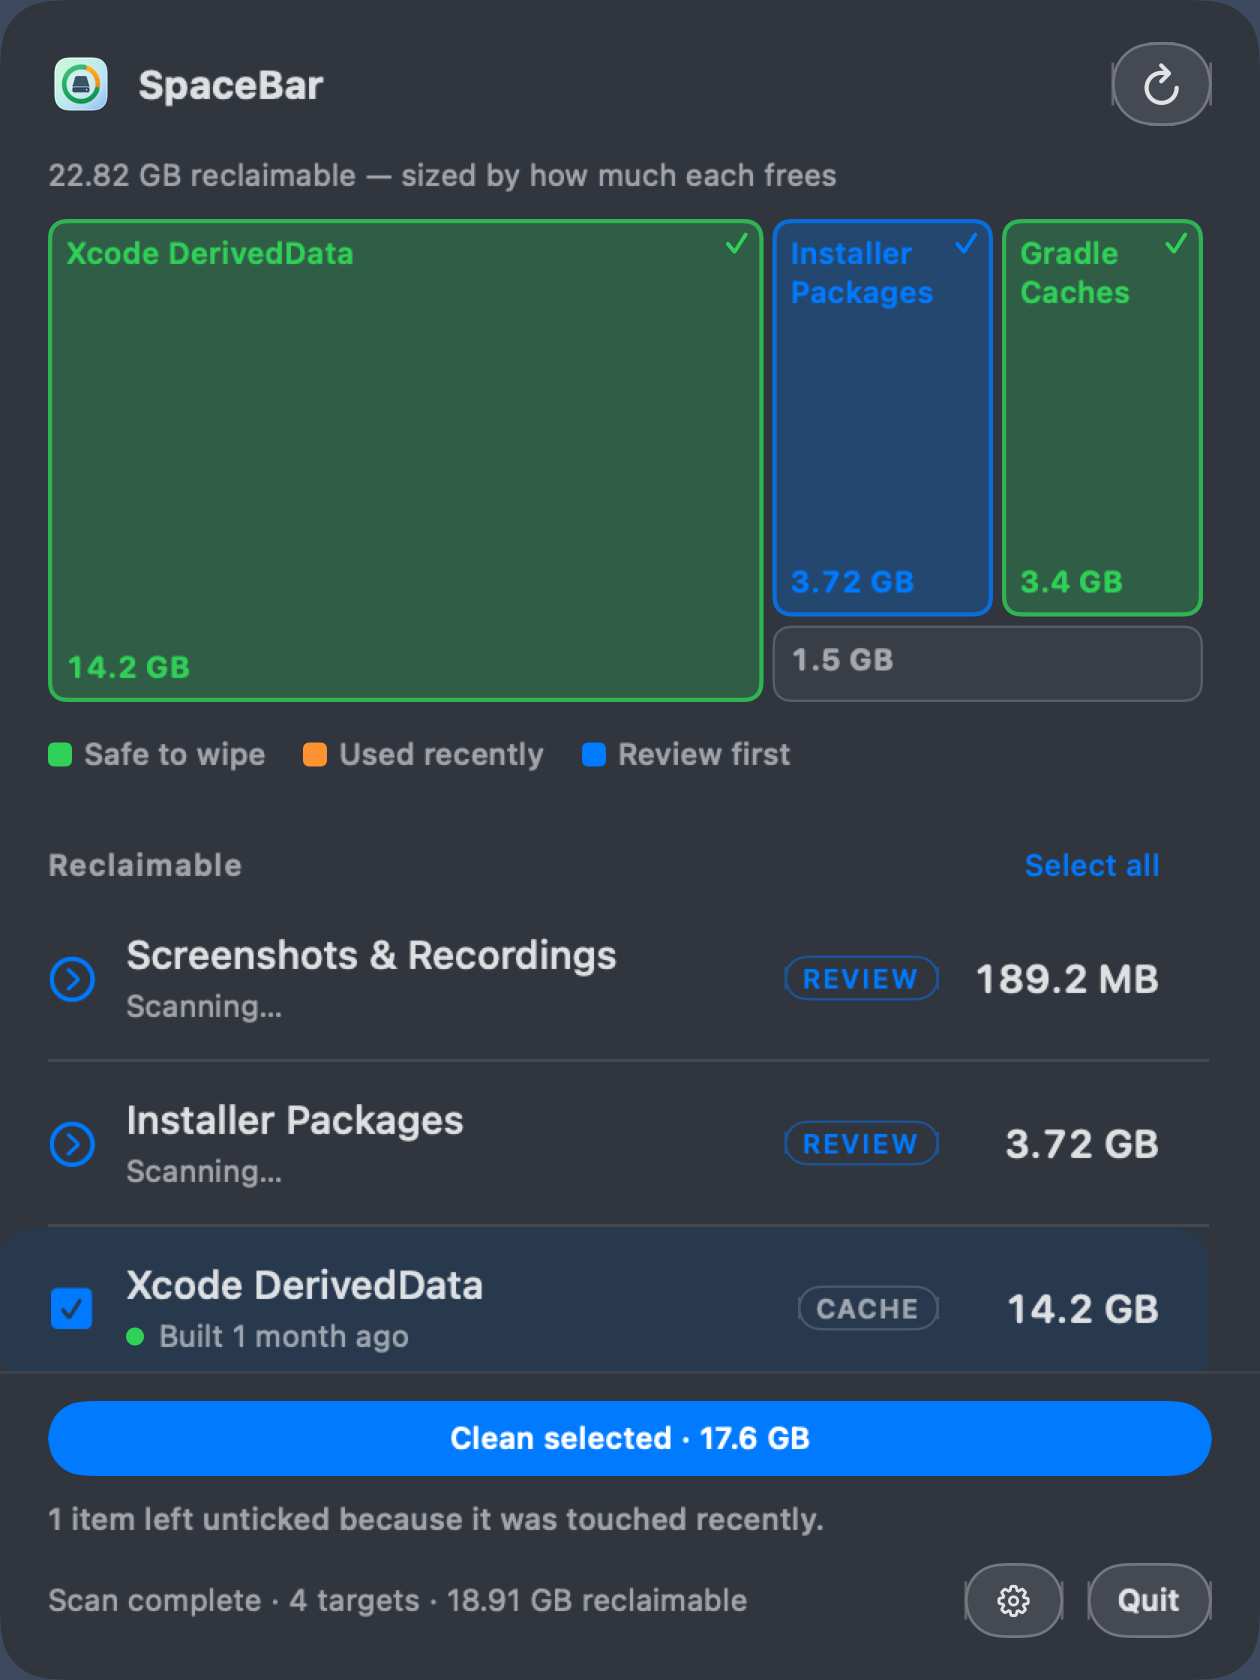The width and height of the screenshot is (1260, 1680).
Task: Click the SpaceBar title text
Action: 231,85
